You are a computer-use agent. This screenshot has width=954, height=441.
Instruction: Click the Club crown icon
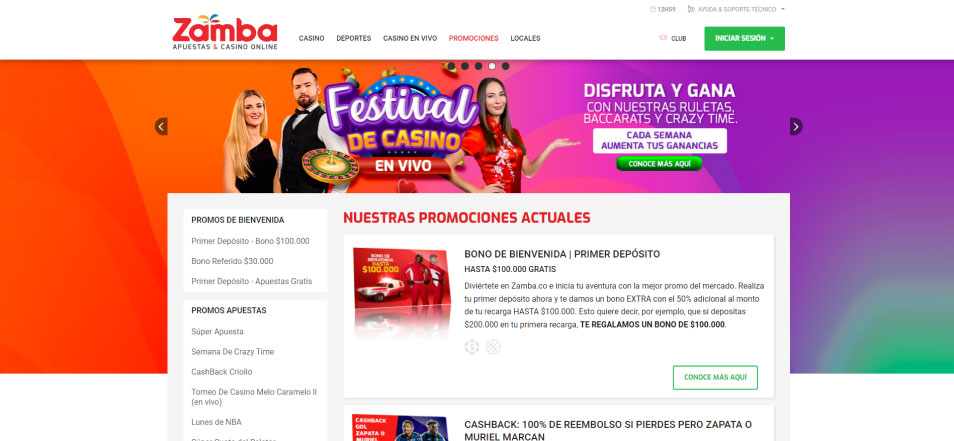[x=663, y=38]
